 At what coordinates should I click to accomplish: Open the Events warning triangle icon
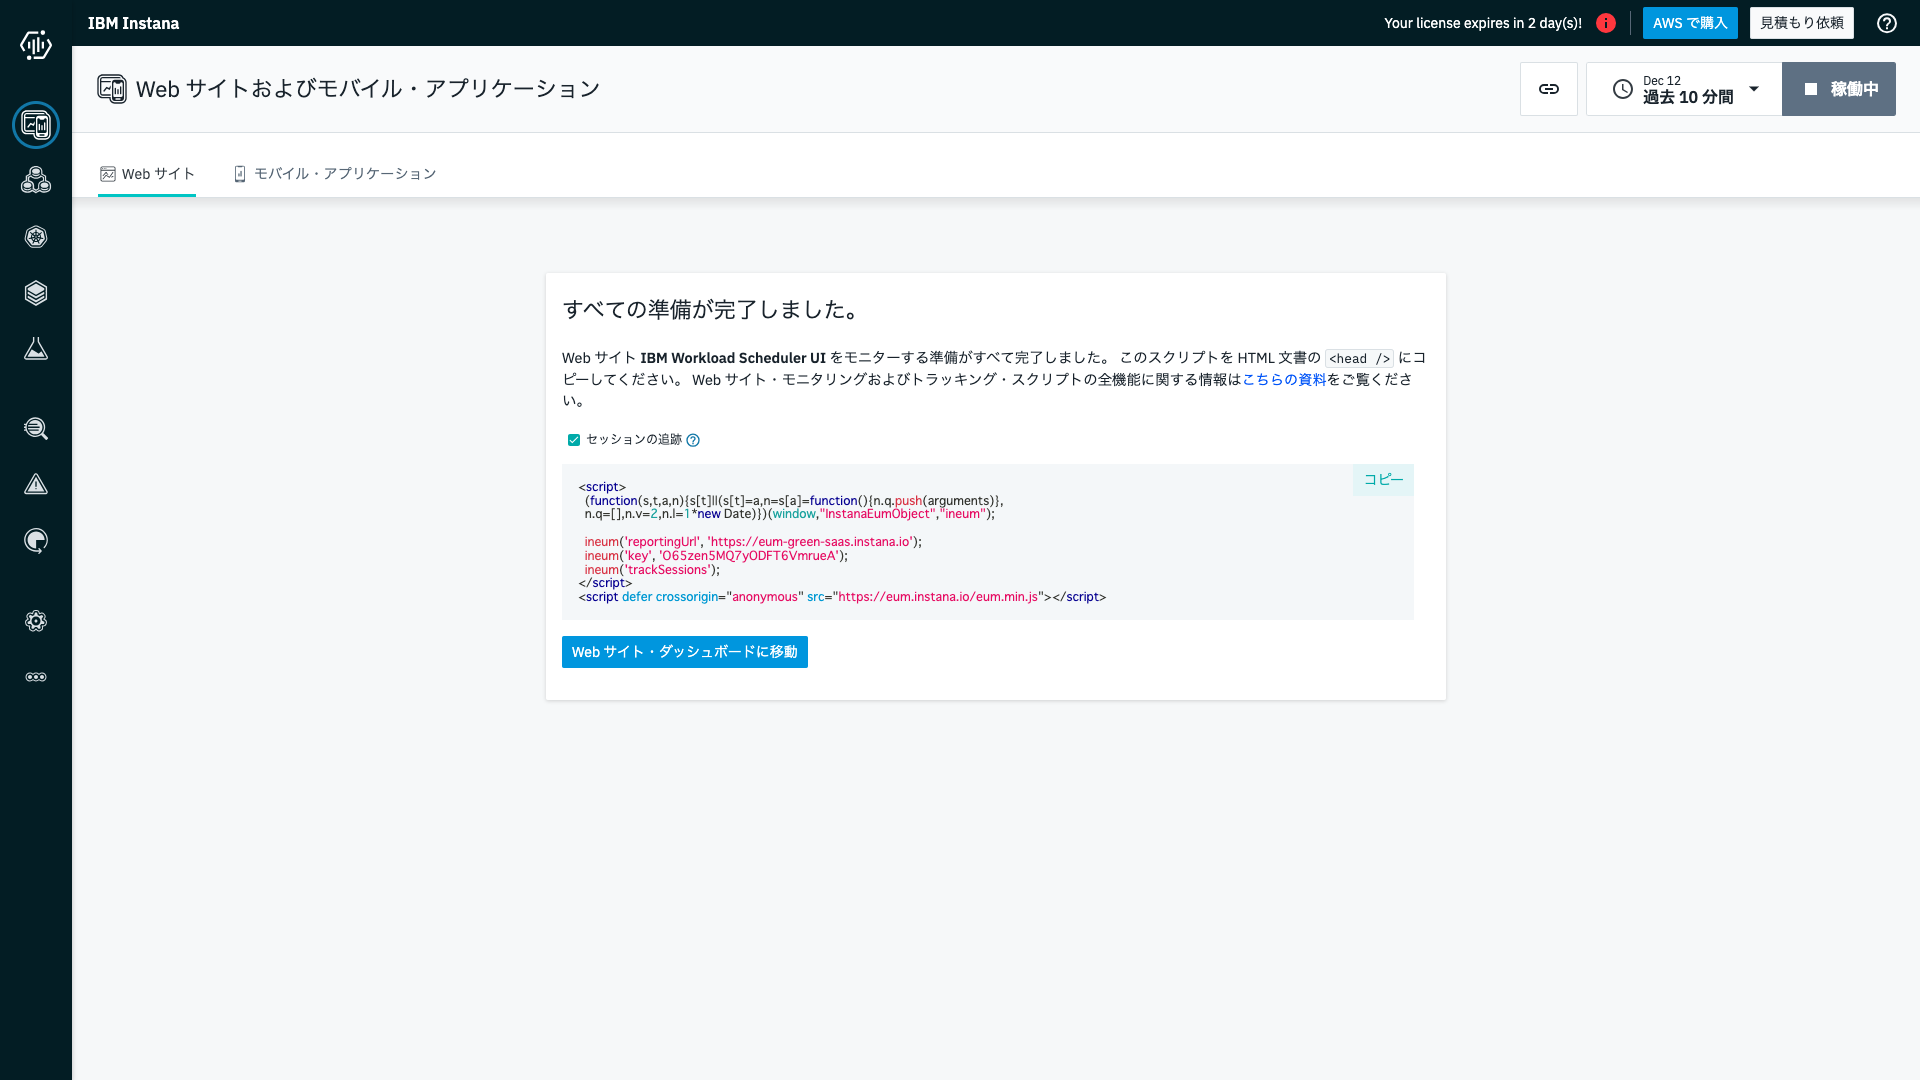tap(36, 484)
